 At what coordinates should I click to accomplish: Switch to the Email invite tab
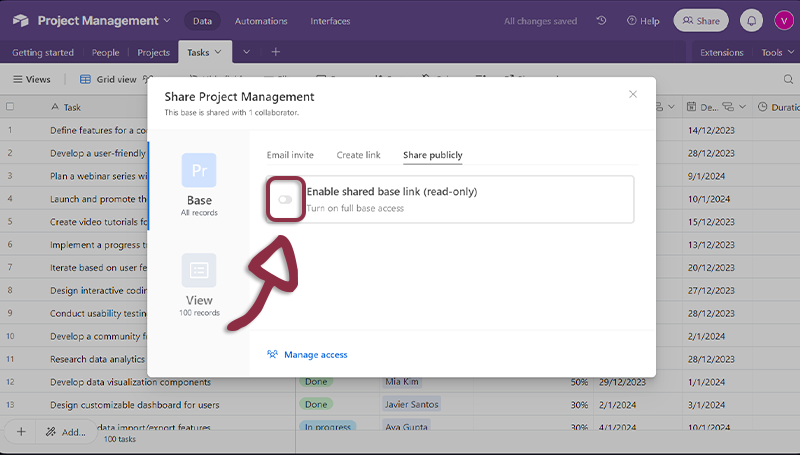point(290,155)
